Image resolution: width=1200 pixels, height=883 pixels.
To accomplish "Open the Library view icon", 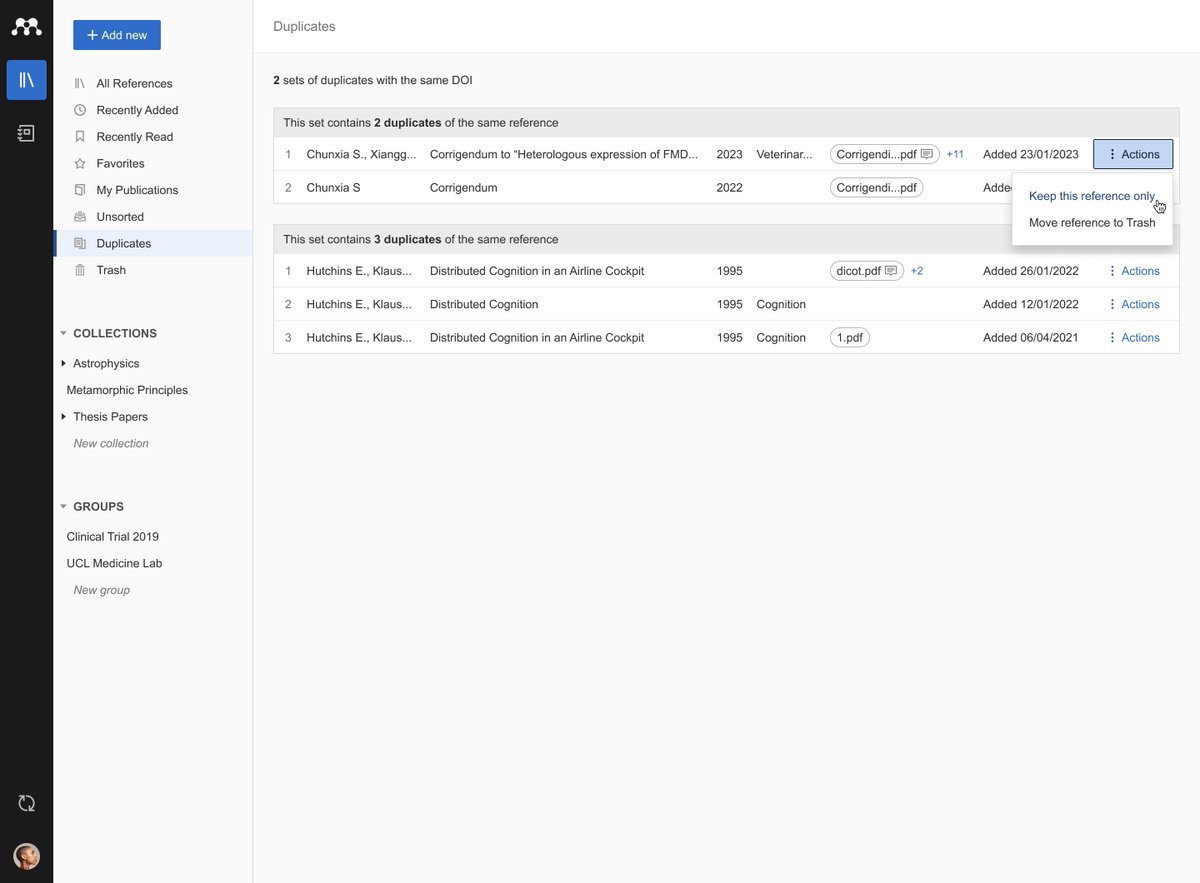I will [26, 80].
